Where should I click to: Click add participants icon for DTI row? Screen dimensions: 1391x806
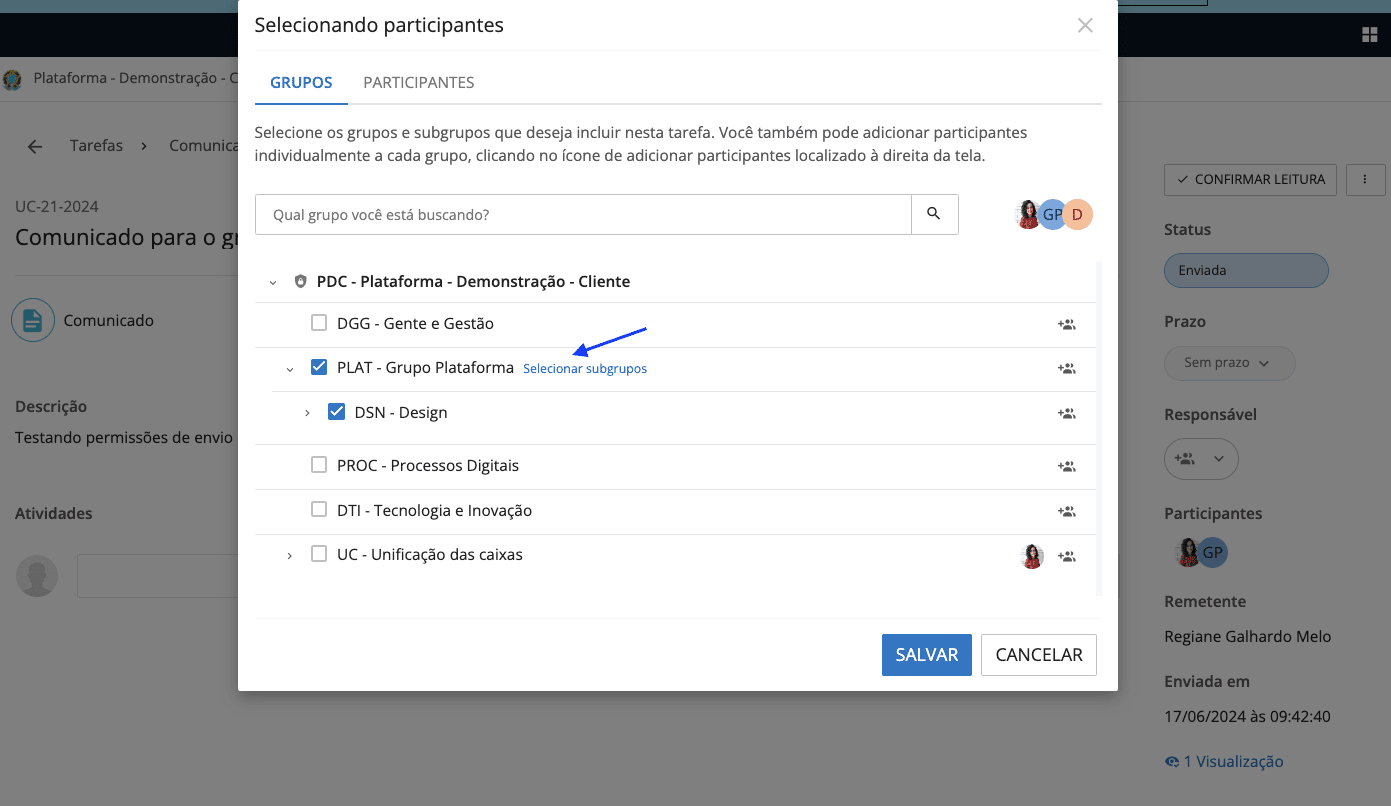(x=1067, y=511)
